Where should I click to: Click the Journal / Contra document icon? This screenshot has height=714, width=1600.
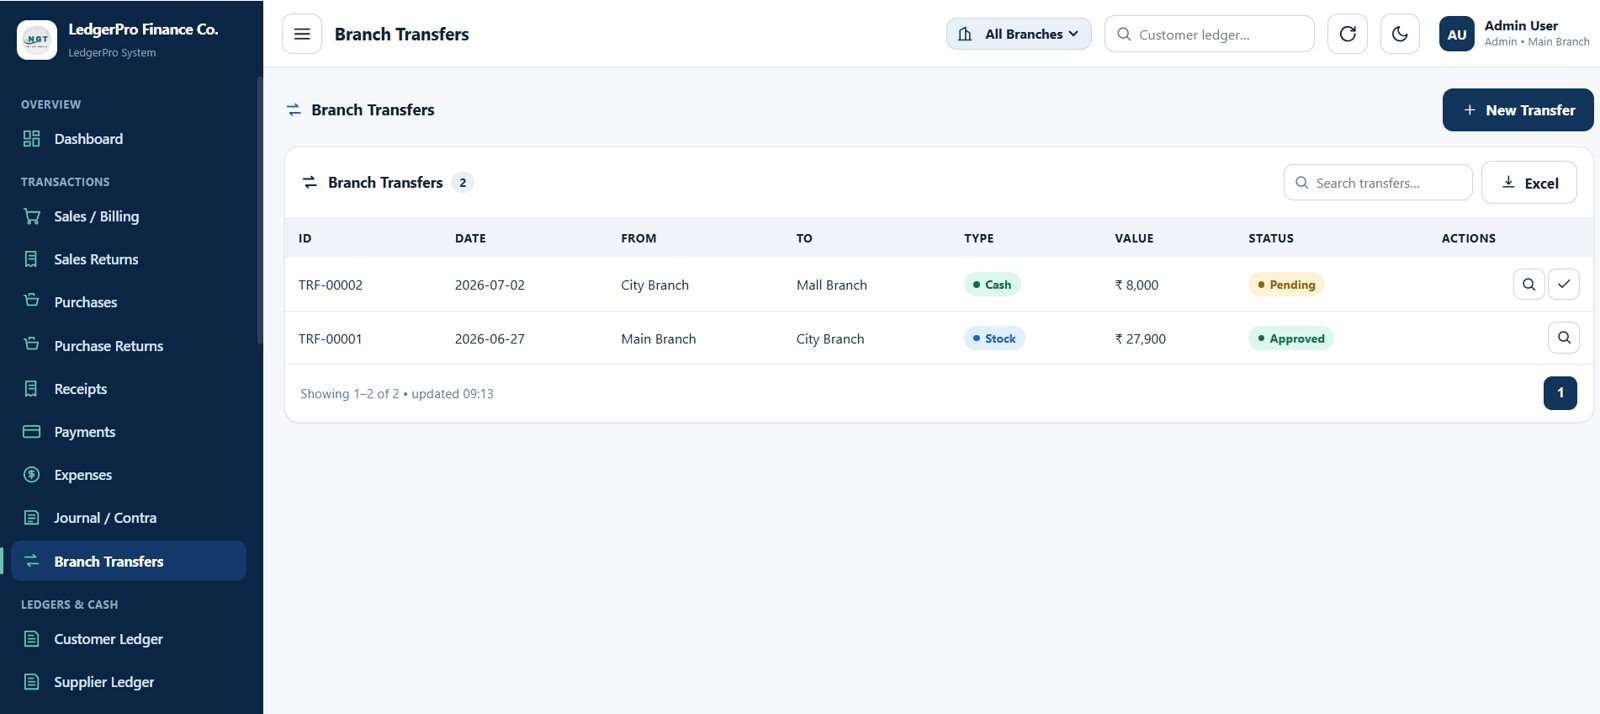(x=32, y=518)
